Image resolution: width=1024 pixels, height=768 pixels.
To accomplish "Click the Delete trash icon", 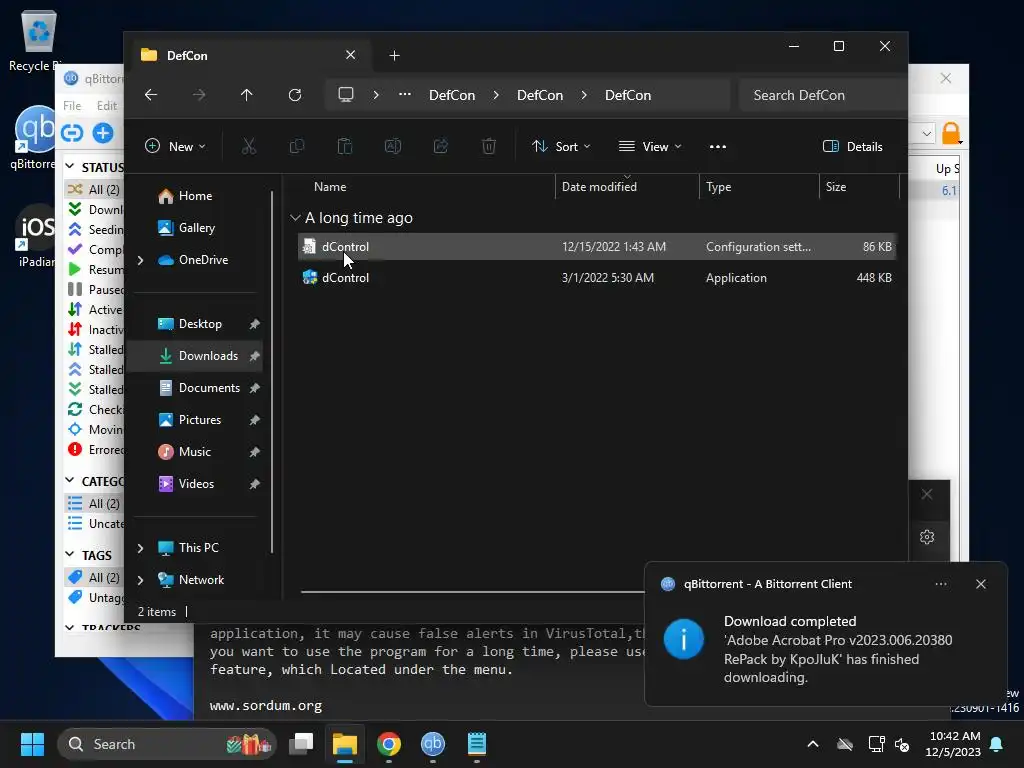I will (488, 146).
